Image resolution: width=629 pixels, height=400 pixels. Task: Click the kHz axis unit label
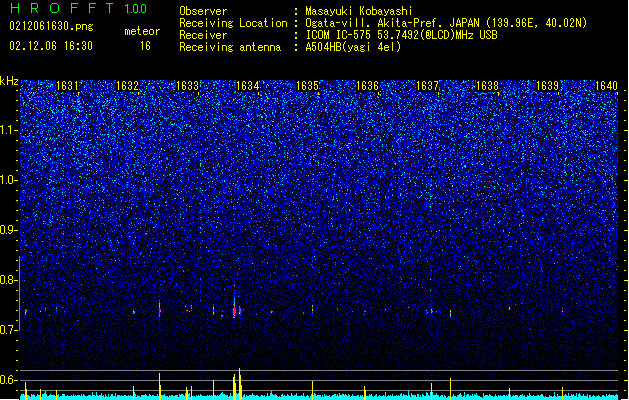(9, 81)
